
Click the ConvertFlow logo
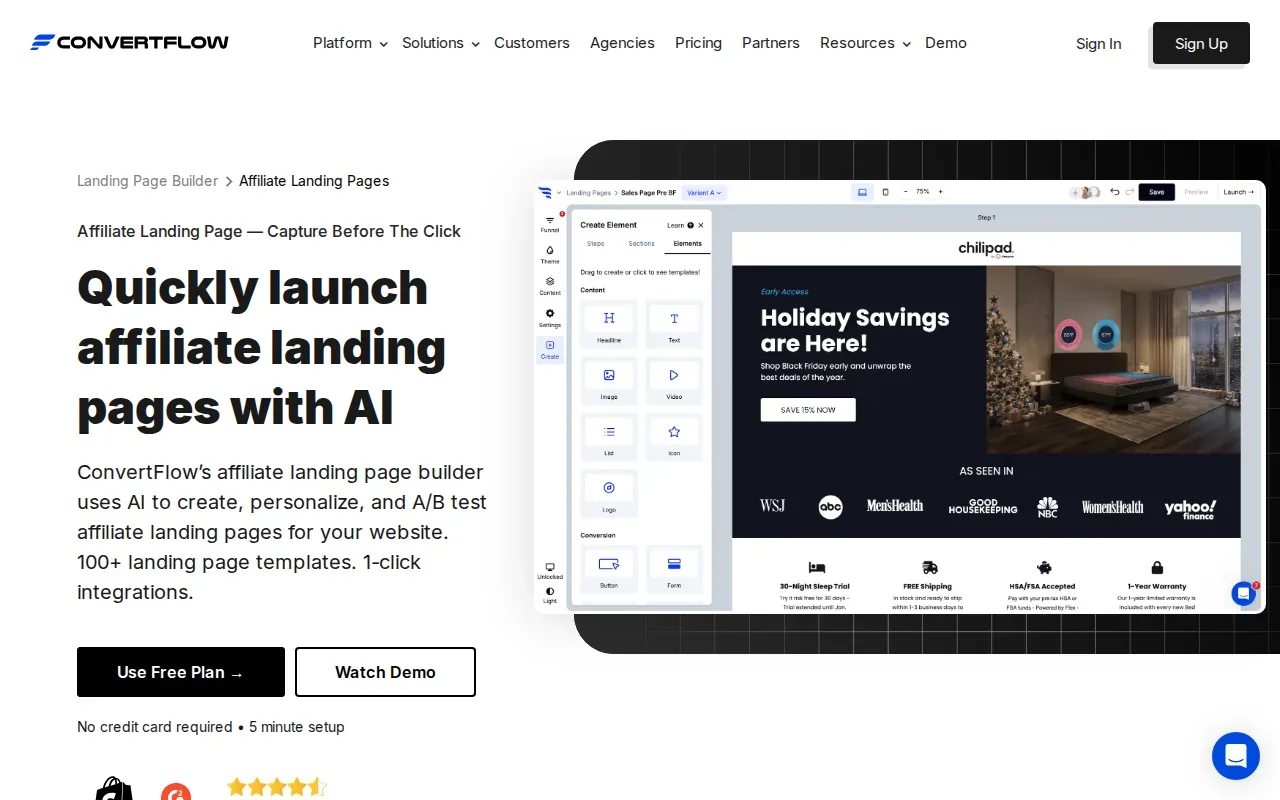point(130,42)
